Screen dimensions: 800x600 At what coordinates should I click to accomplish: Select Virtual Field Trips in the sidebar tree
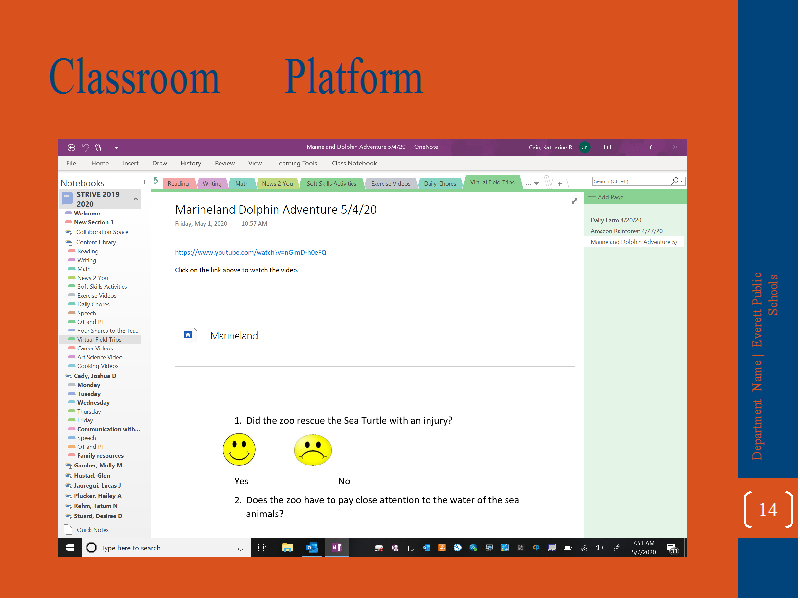tap(99, 340)
